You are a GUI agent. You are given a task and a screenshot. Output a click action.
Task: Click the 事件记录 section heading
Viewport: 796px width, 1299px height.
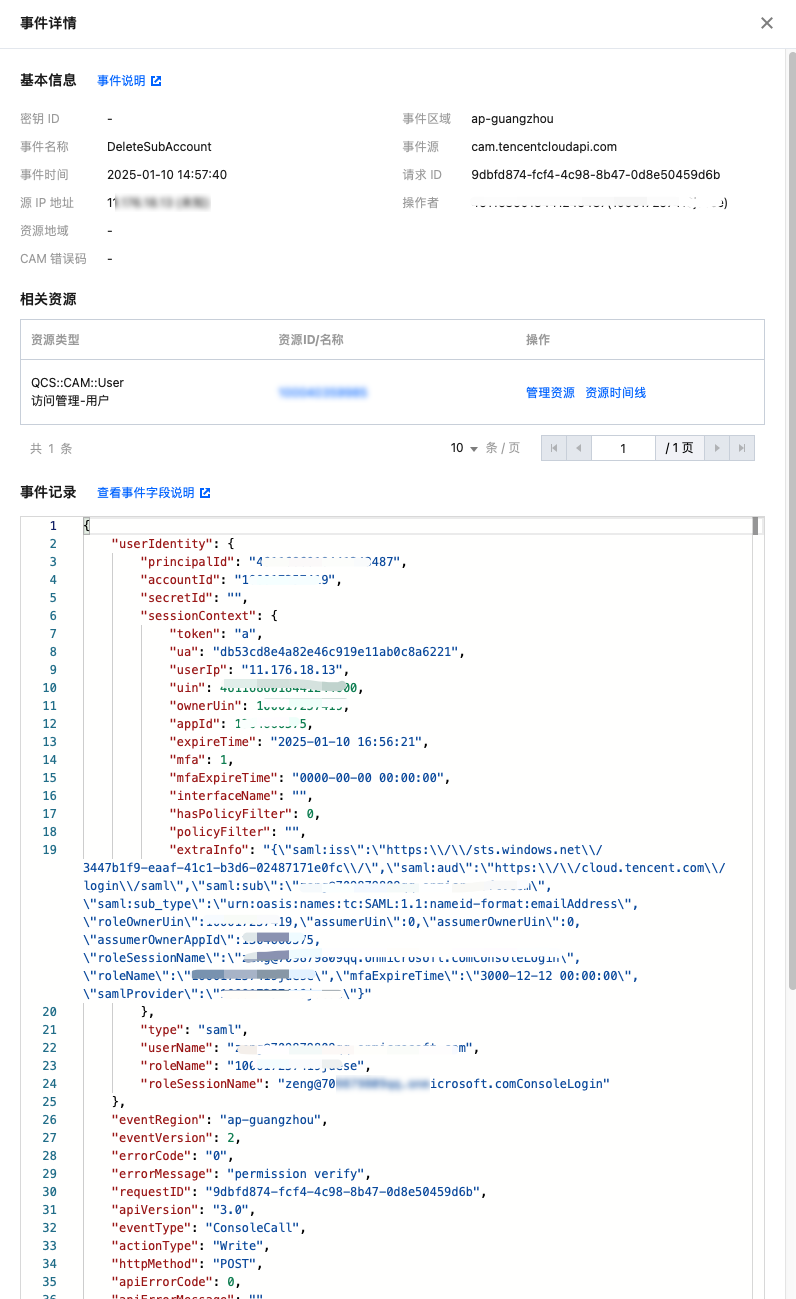click(48, 492)
